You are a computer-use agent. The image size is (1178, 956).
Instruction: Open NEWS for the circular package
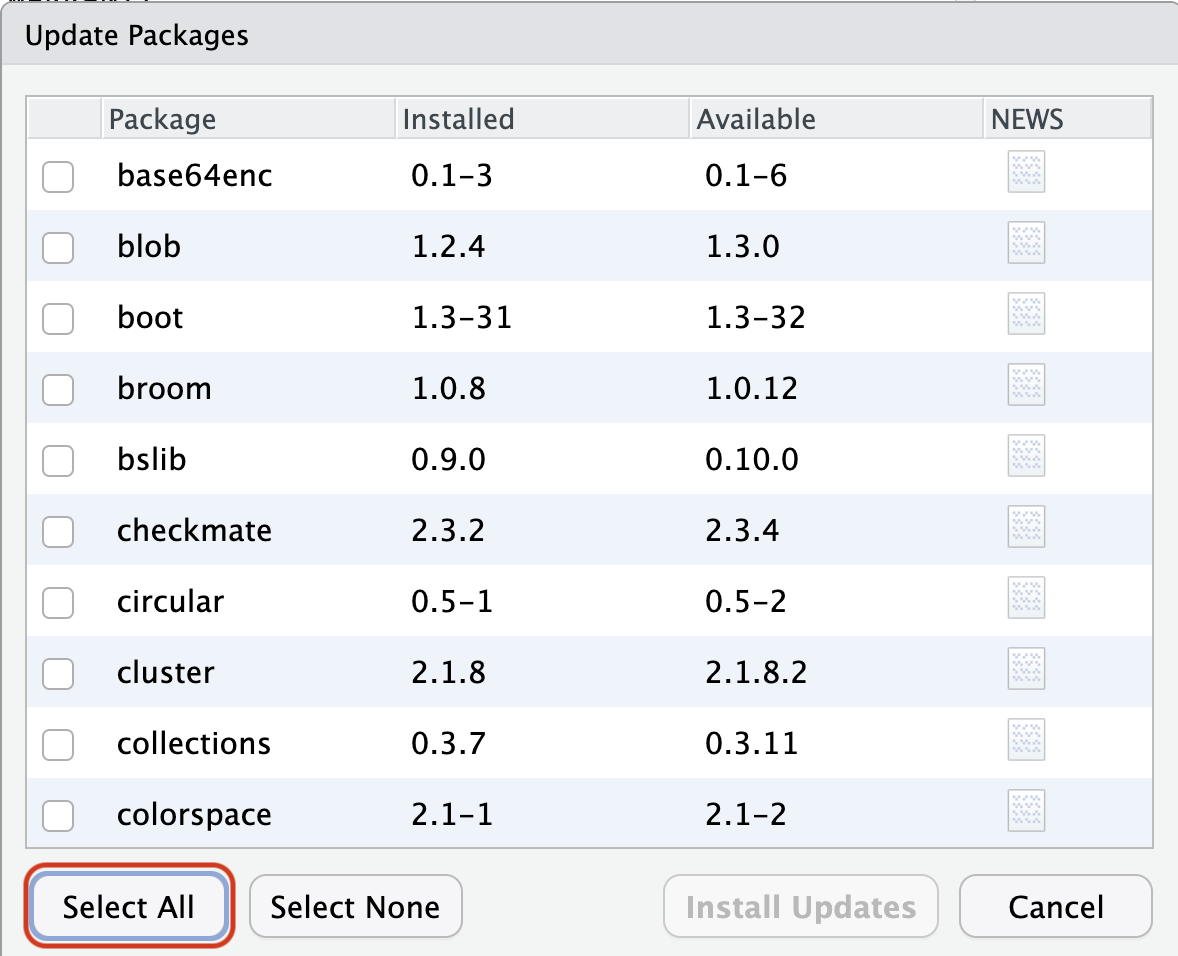pyautogui.click(x=1025, y=597)
